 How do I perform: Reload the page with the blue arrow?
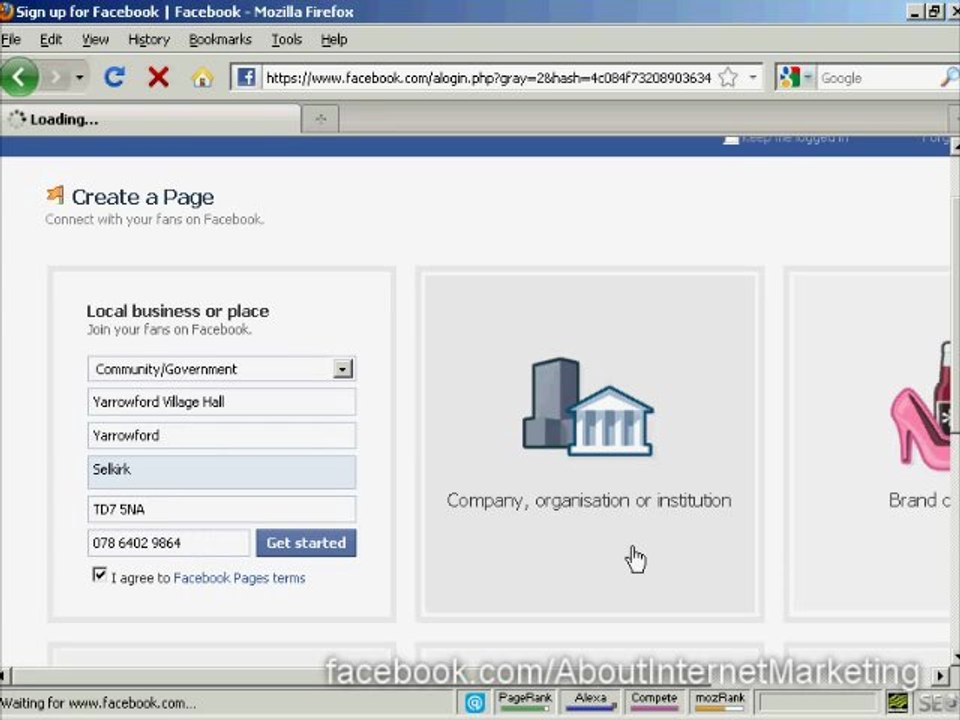(x=114, y=77)
